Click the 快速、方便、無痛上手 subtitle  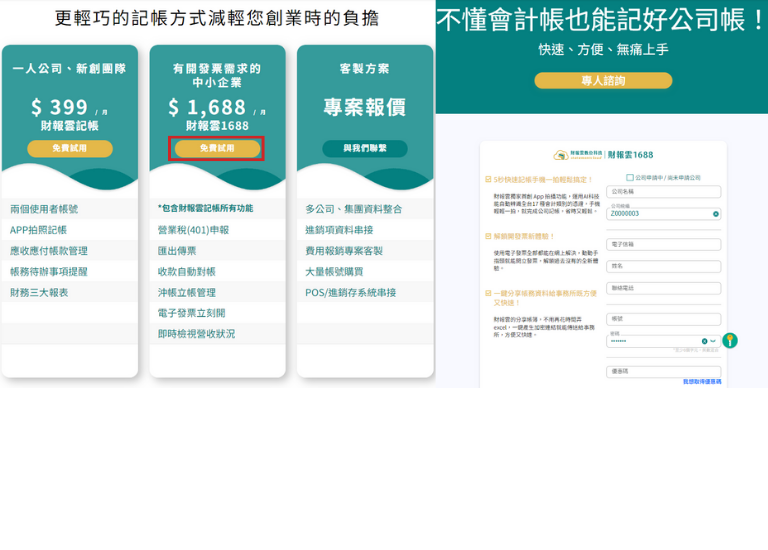point(603,49)
